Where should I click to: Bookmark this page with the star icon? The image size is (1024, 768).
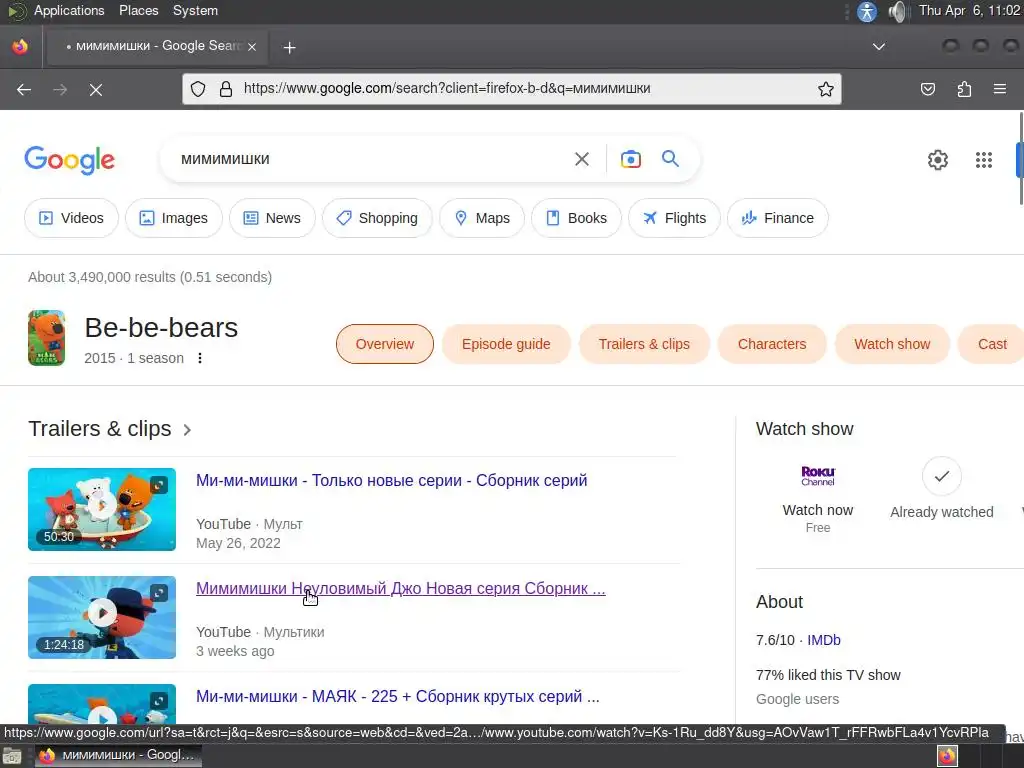click(825, 89)
